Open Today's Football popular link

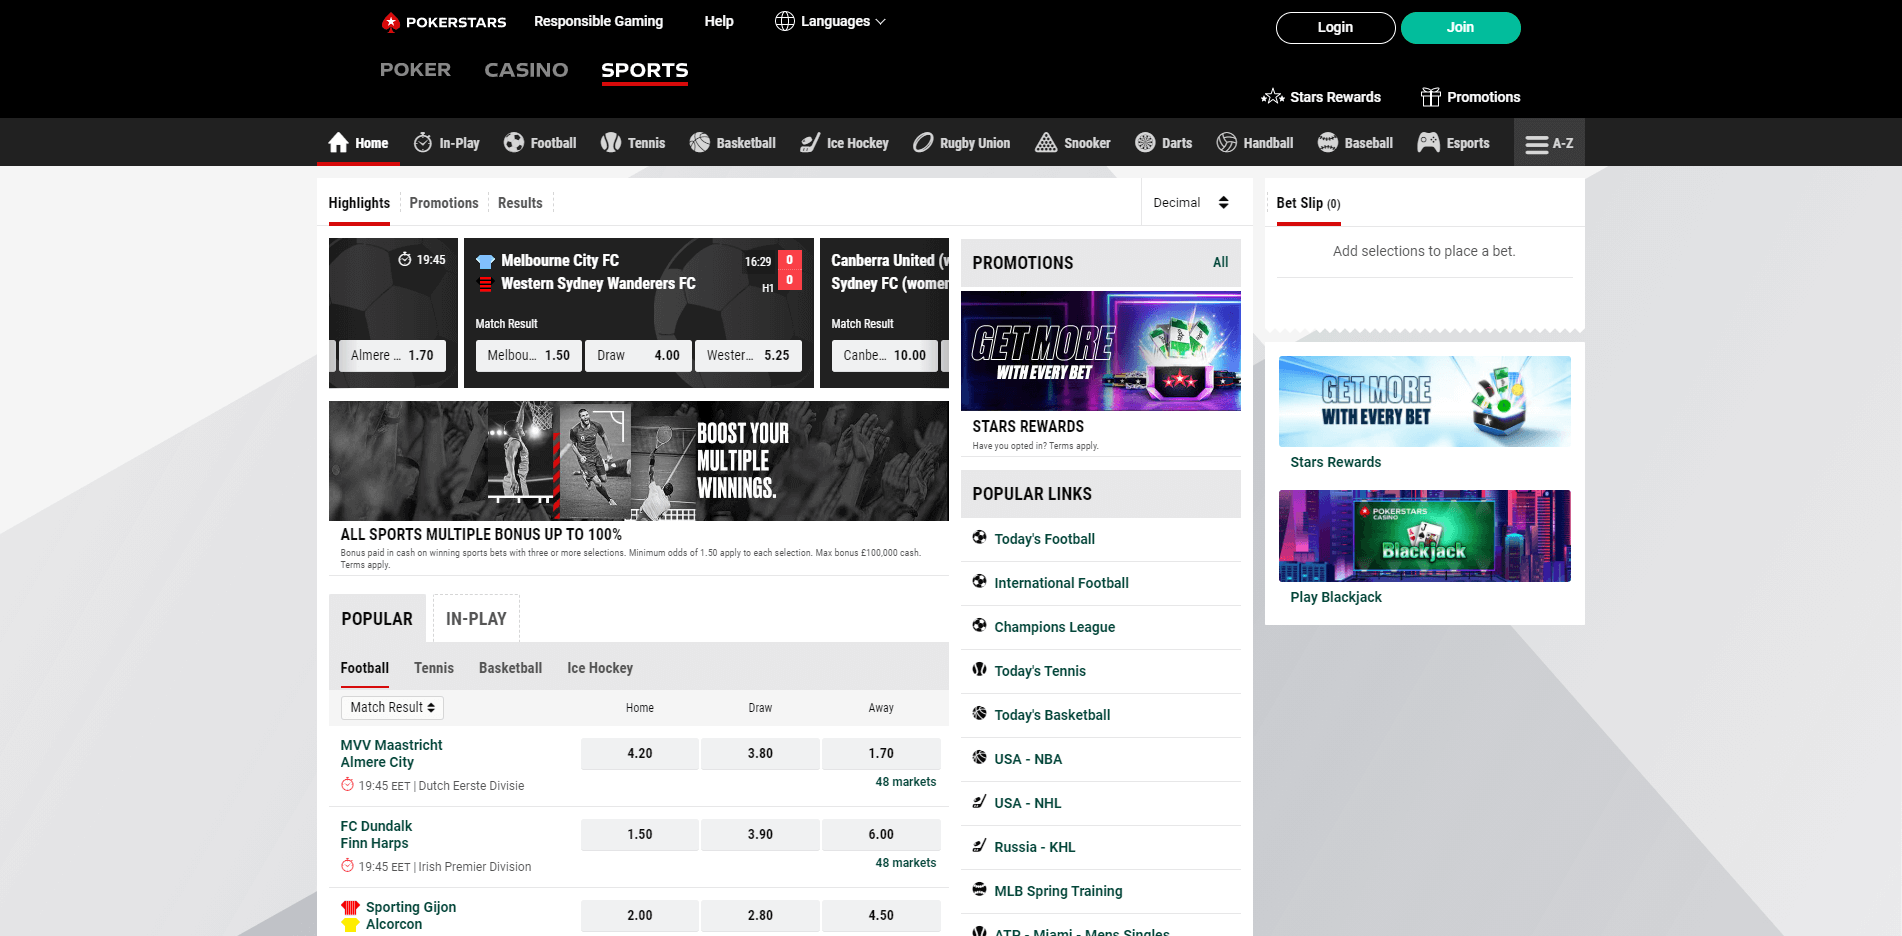pos(1044,539)
